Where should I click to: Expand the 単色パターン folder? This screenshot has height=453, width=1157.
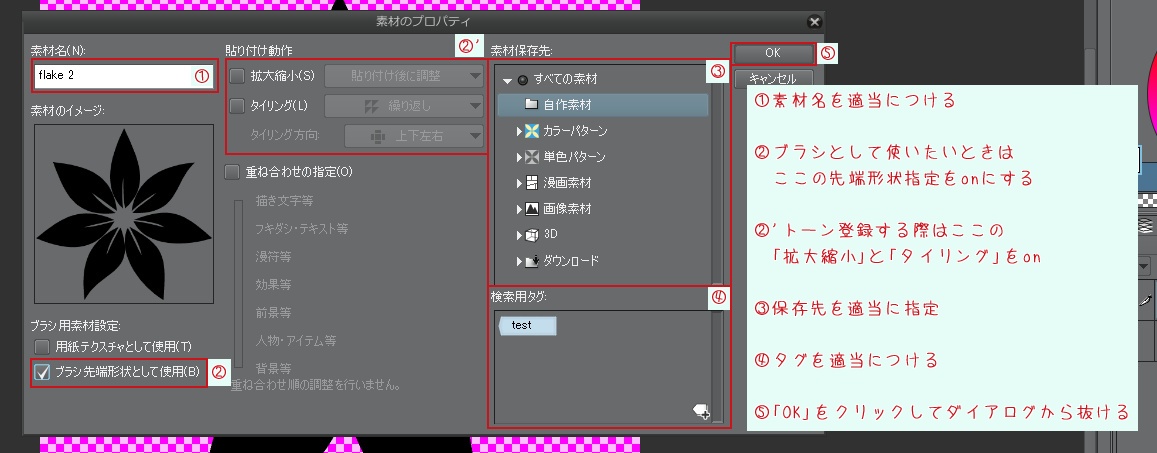[519, 157]
